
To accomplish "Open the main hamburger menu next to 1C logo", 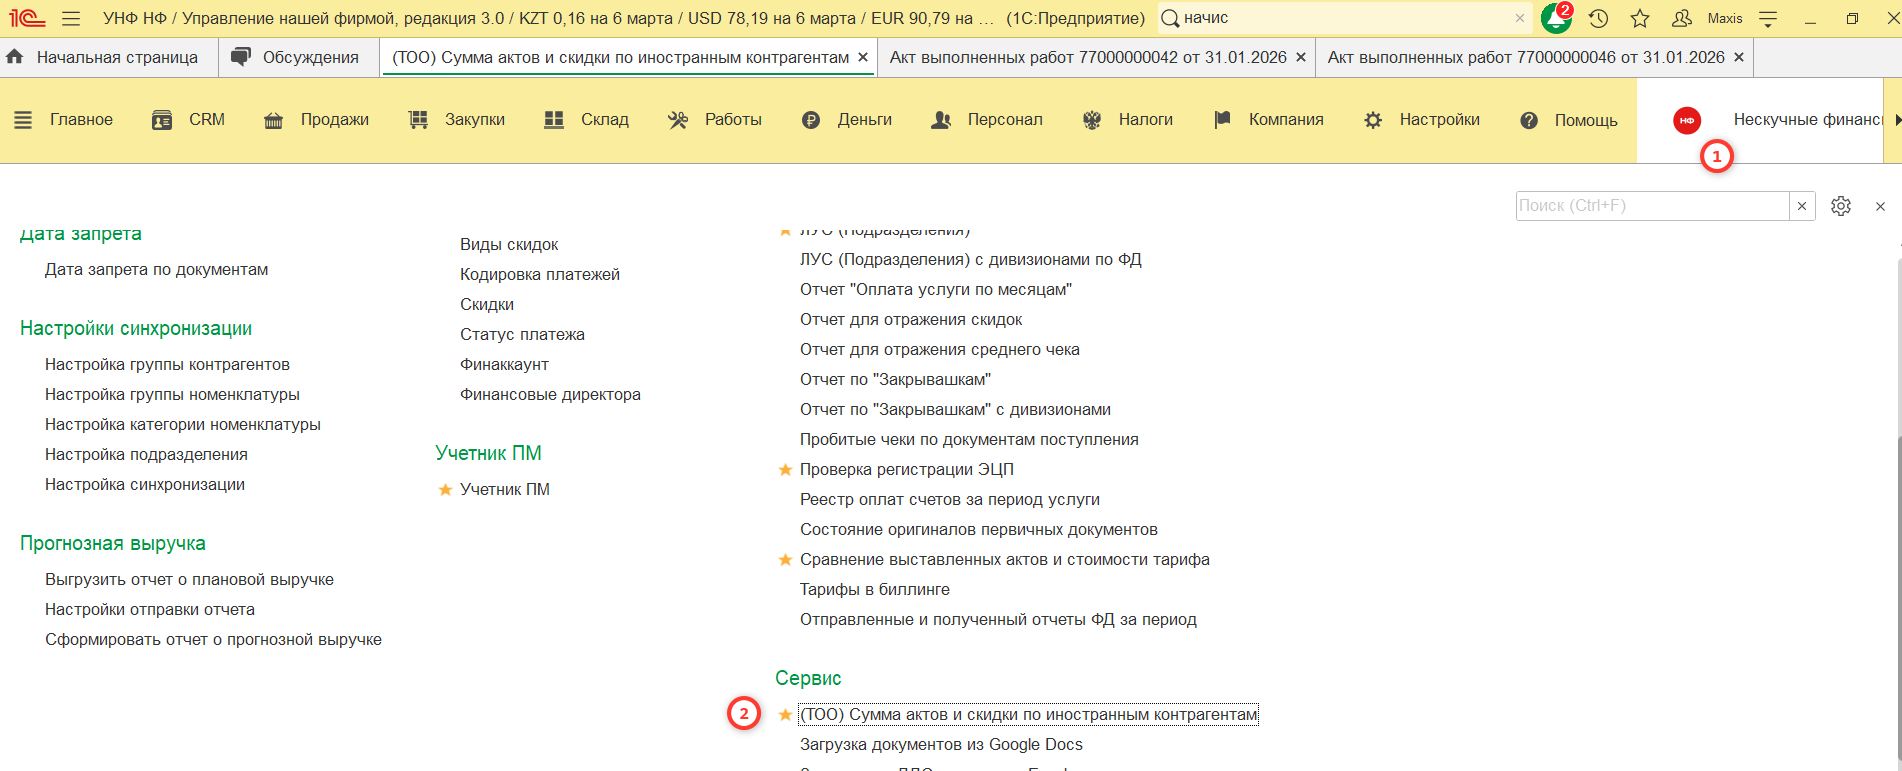I will pos(71,18).
